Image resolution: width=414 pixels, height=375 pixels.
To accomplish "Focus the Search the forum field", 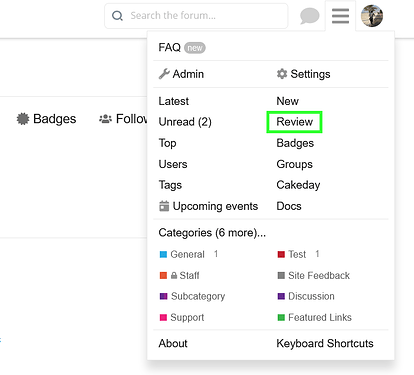I will (x=196, y=16).
